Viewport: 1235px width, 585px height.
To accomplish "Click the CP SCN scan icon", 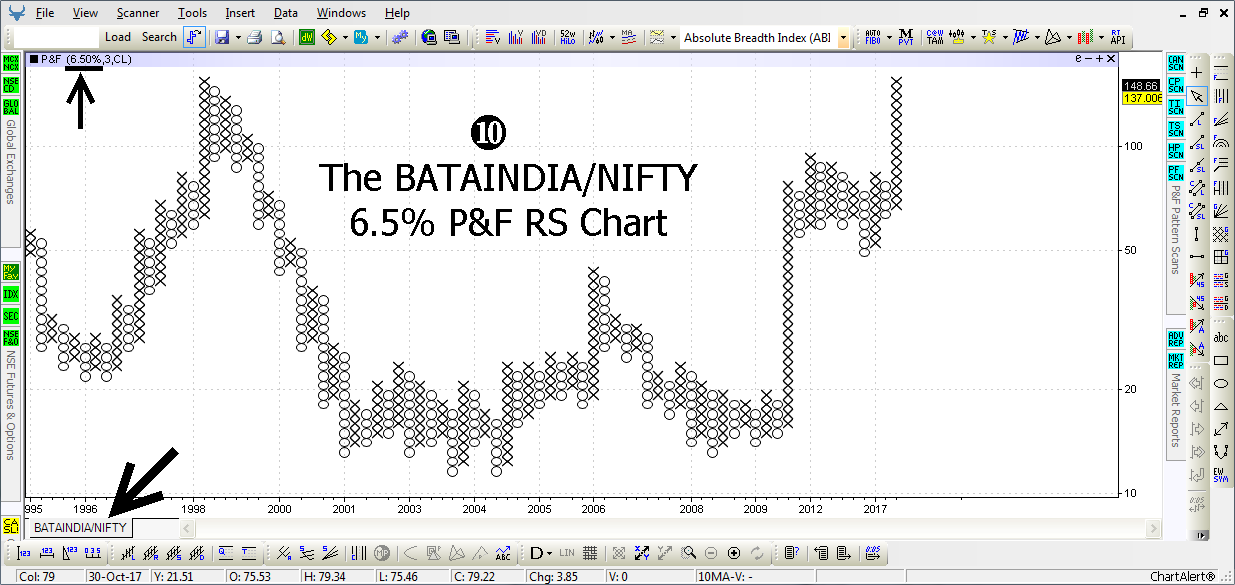I will pos(1175,85).
